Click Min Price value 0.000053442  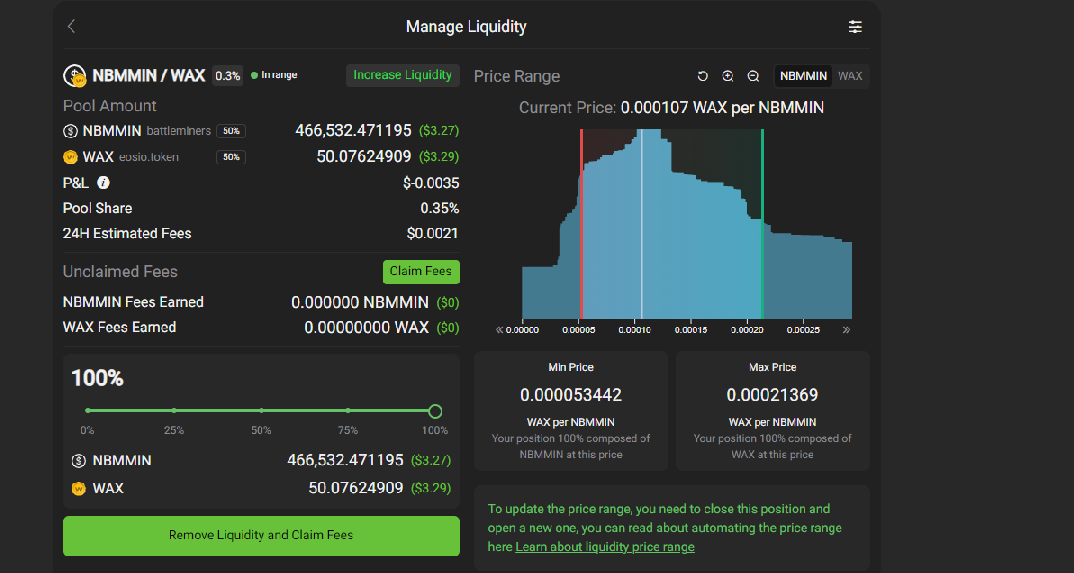[x=571, y=395]
